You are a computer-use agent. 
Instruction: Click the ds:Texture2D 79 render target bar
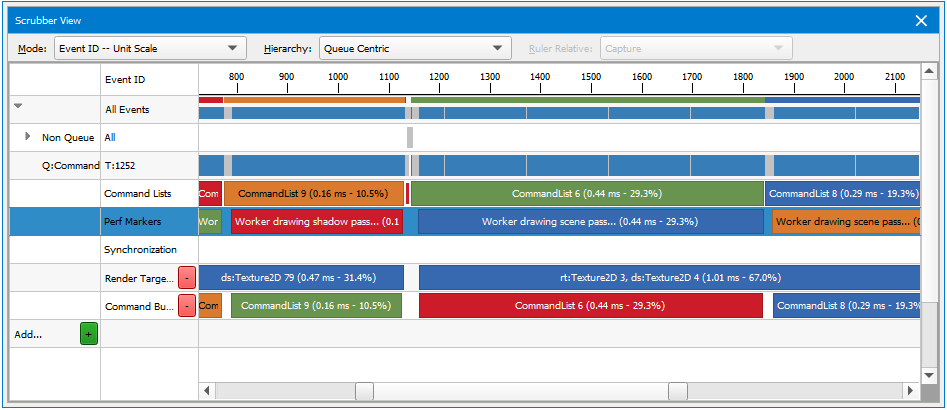(x=300, y=278)
